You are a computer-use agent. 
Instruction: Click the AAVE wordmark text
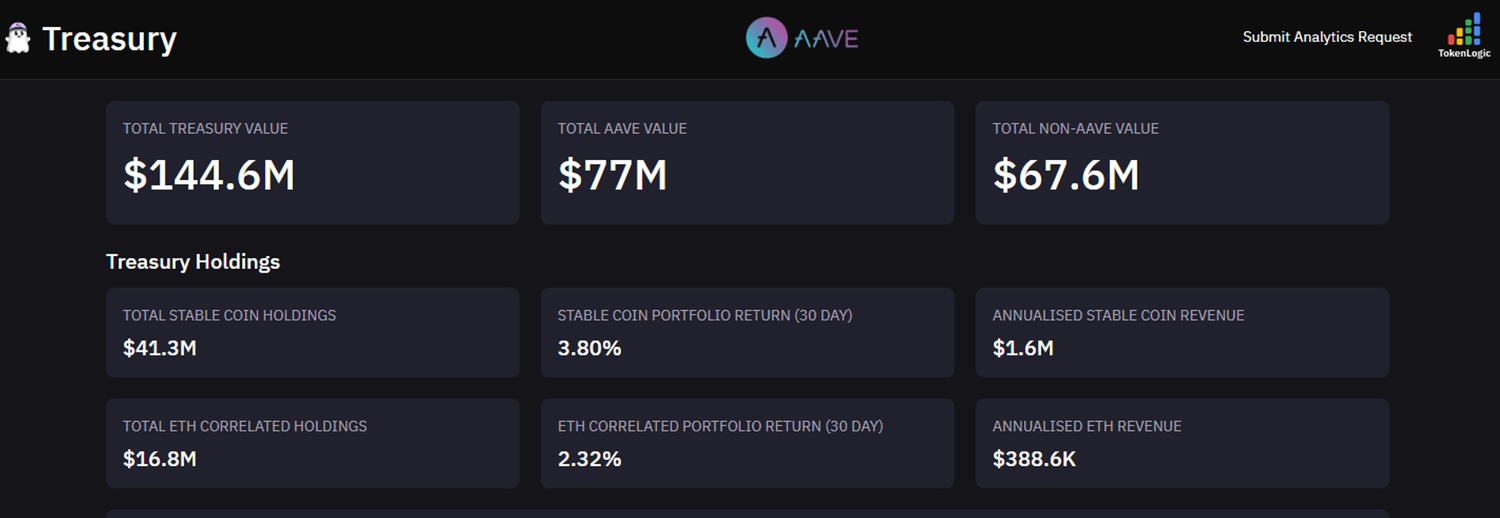826,39
